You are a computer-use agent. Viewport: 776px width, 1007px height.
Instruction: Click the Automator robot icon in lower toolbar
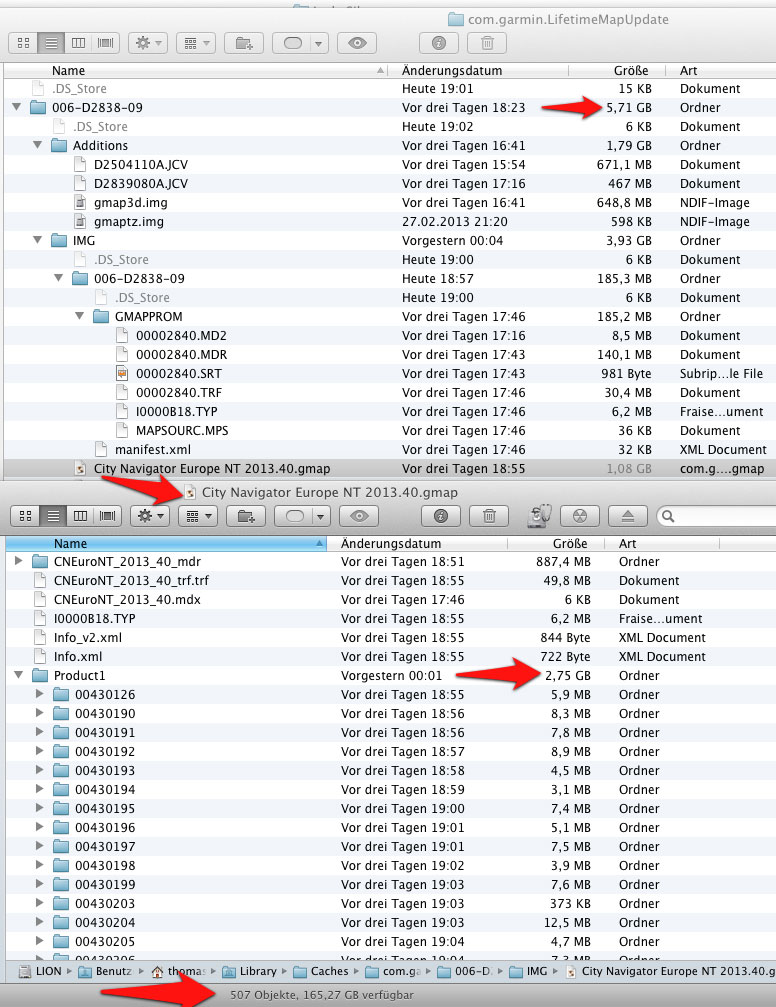538,516
